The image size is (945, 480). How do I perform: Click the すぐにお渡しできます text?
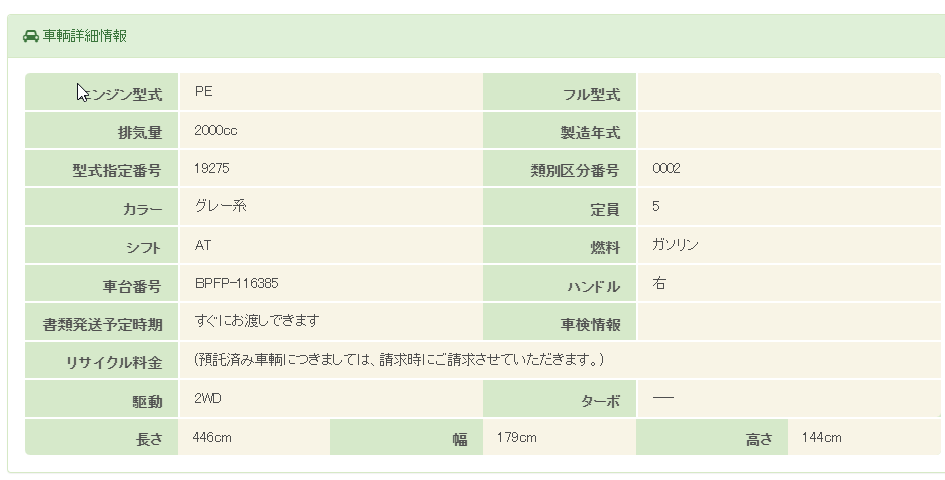pyautogui.click(x=257, y=320)
